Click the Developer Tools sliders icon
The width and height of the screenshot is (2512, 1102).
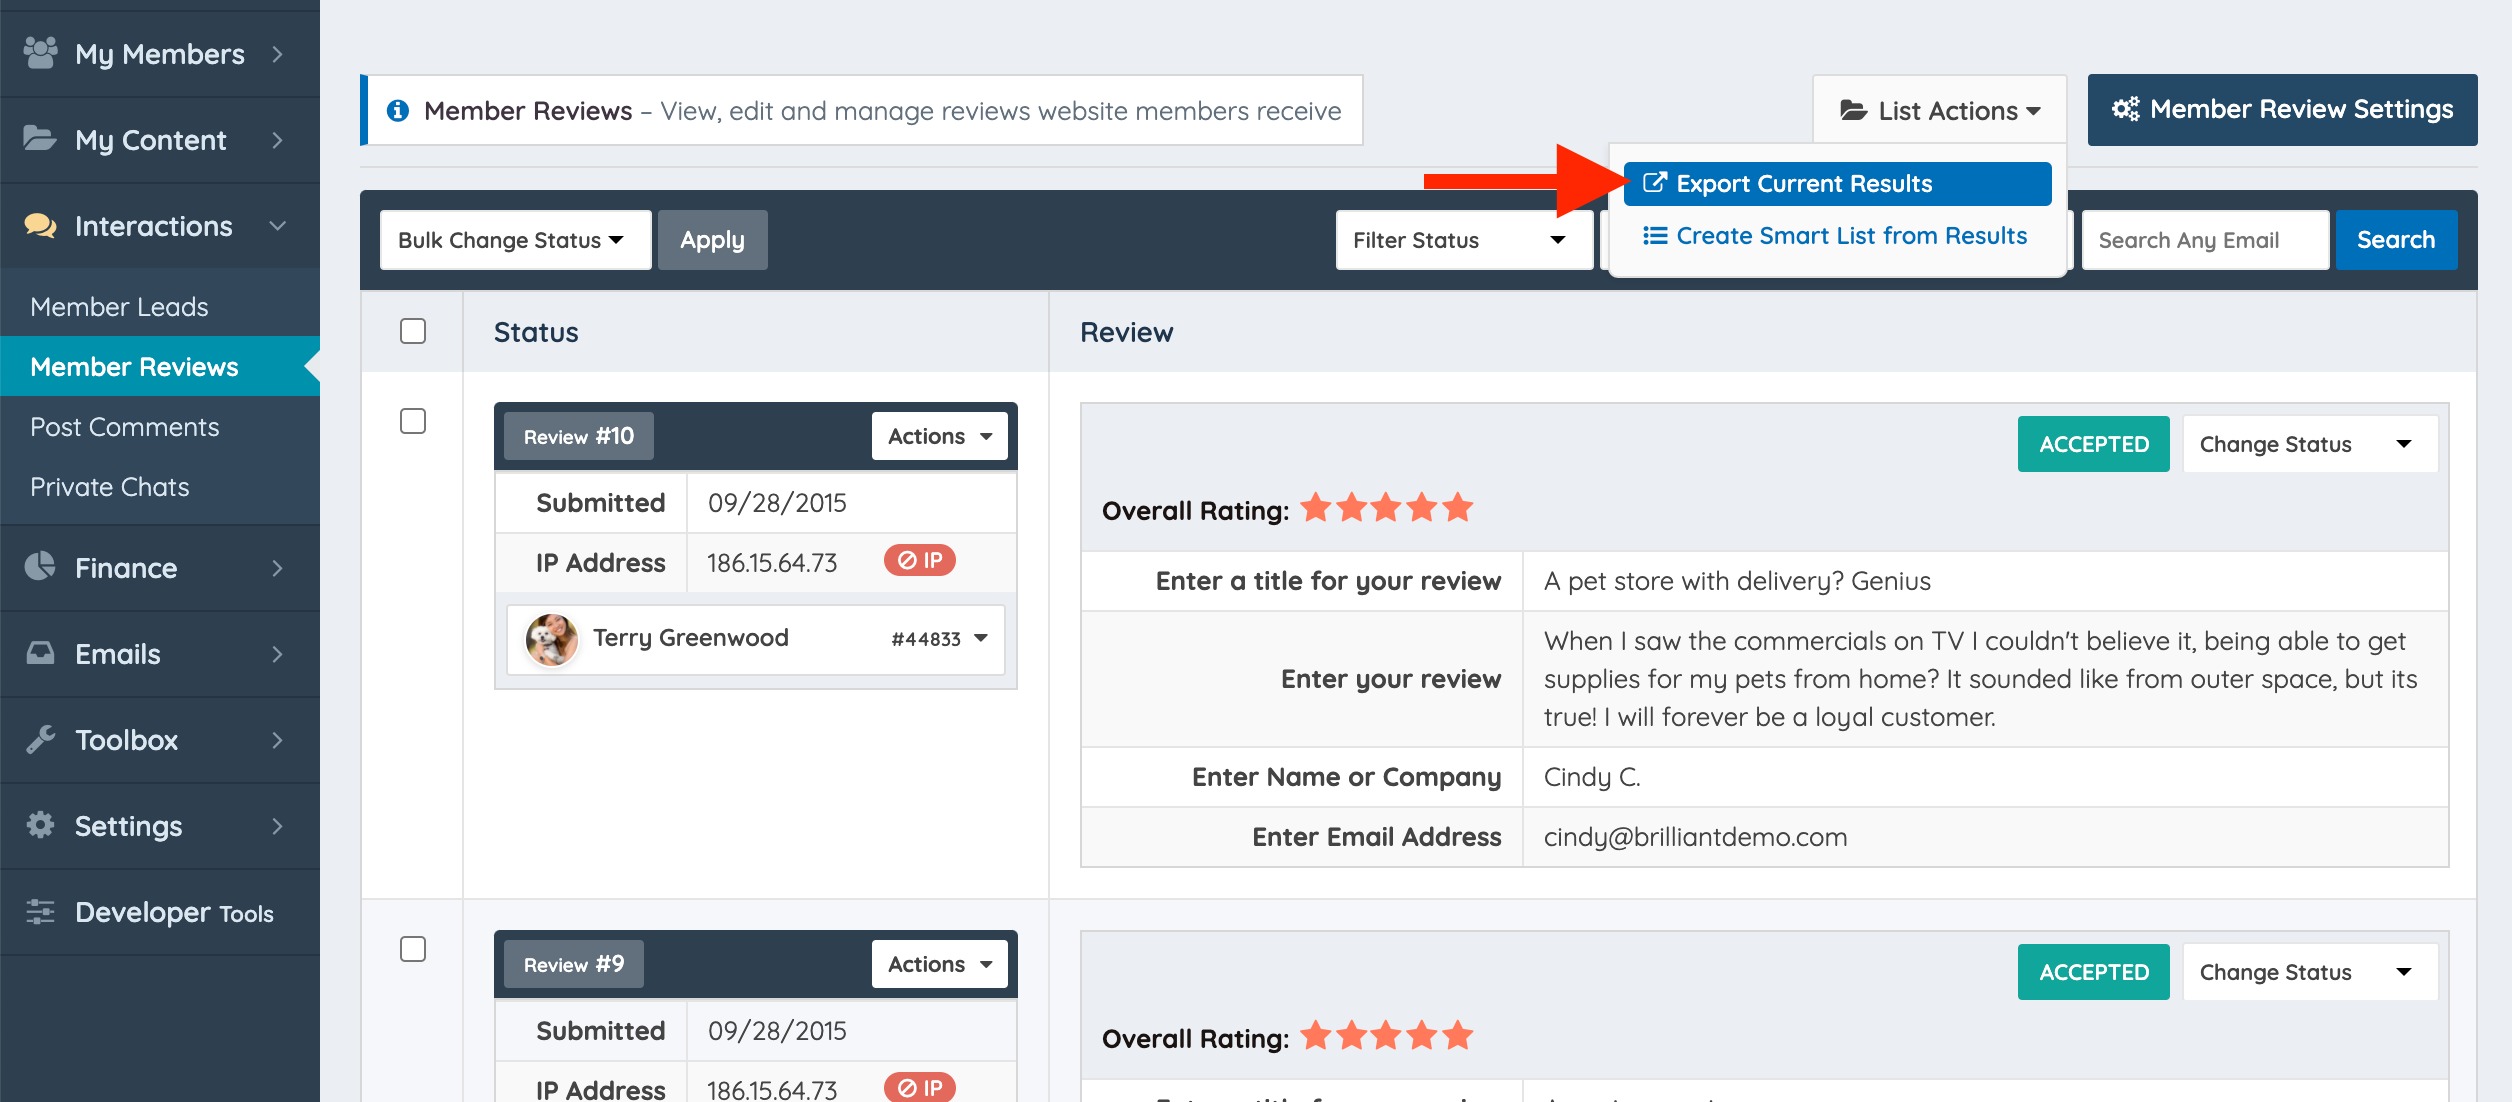point(40,911)
